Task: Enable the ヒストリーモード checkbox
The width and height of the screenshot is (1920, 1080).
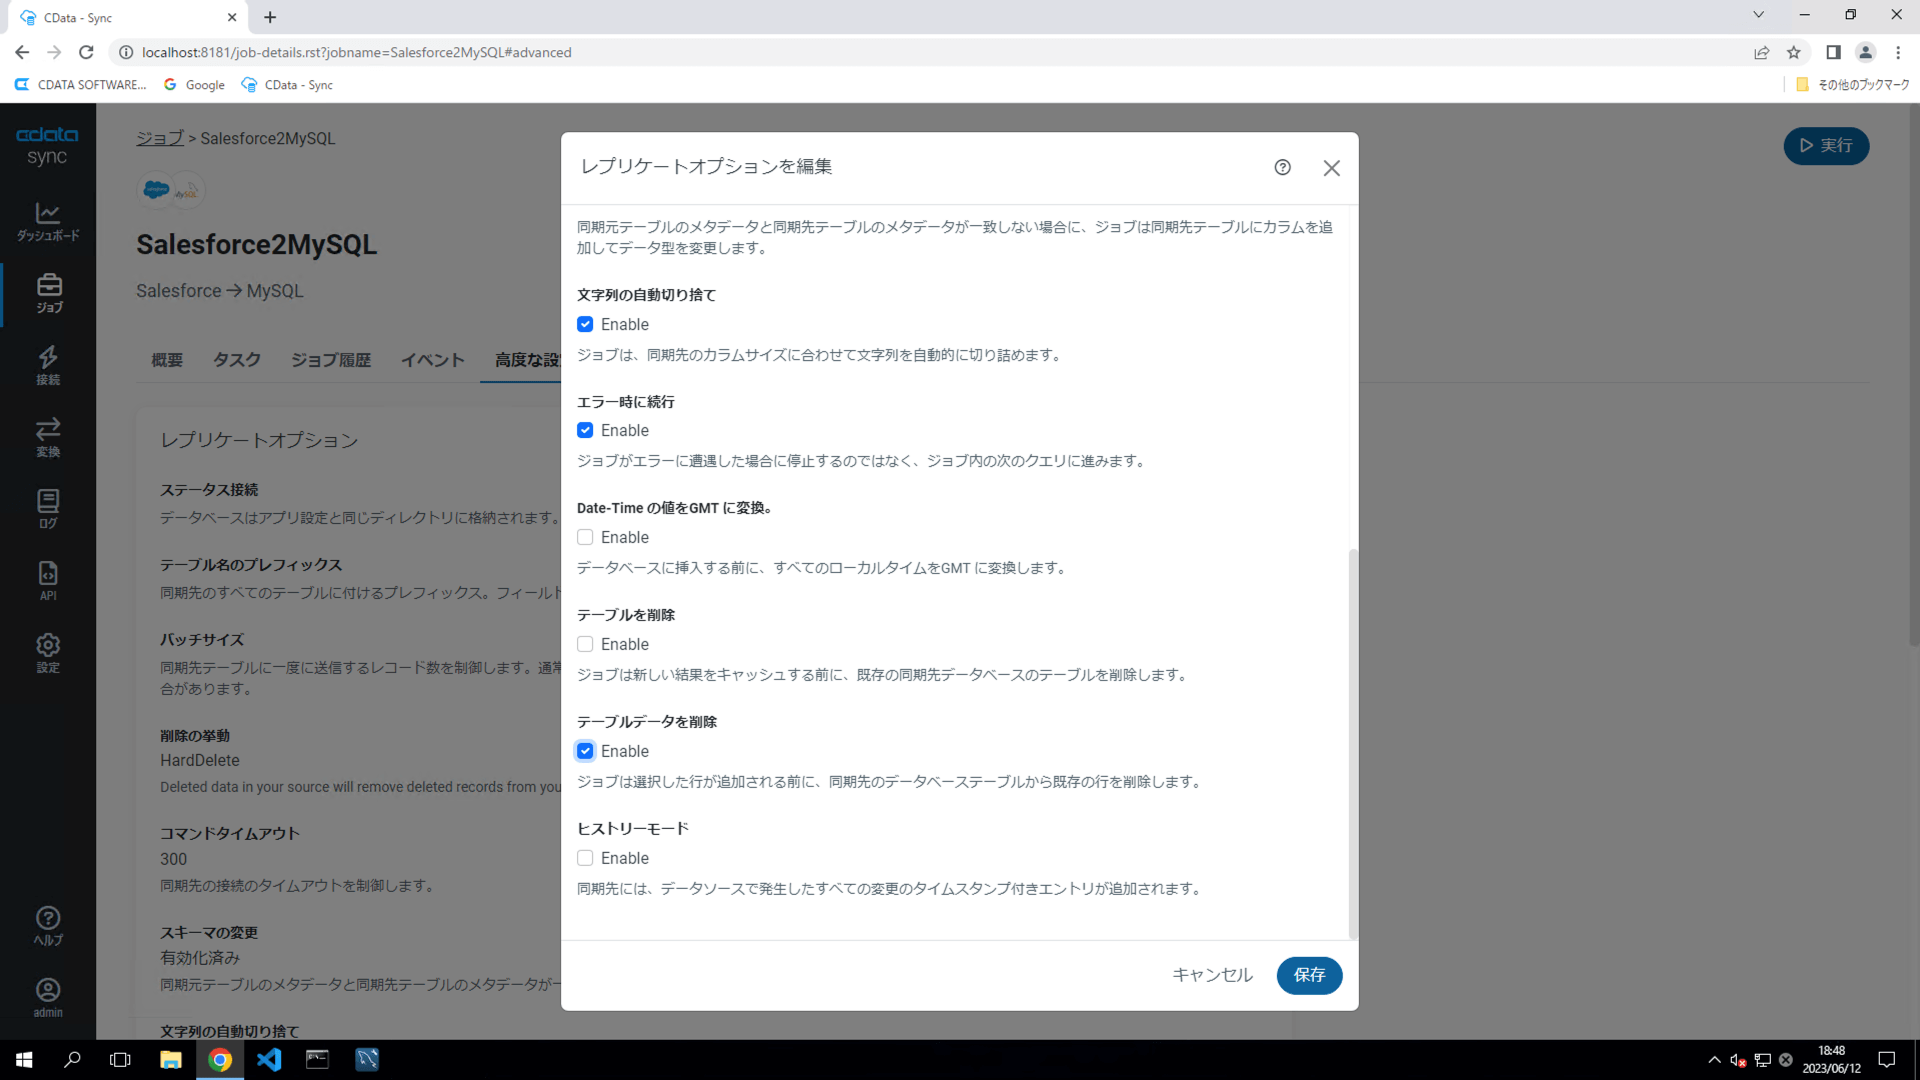Action: (x=585, y=858)
